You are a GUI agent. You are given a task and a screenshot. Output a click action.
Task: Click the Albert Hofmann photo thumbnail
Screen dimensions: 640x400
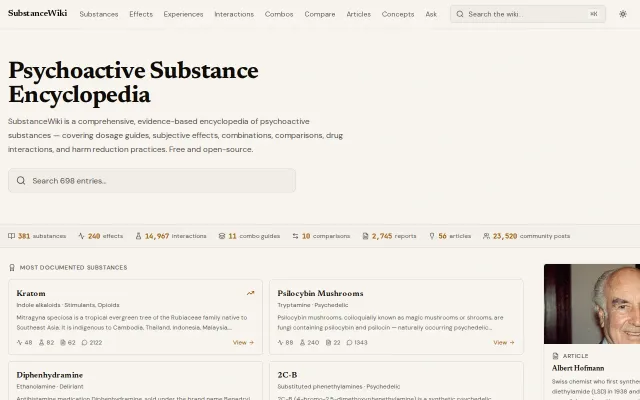coord(592,304)
